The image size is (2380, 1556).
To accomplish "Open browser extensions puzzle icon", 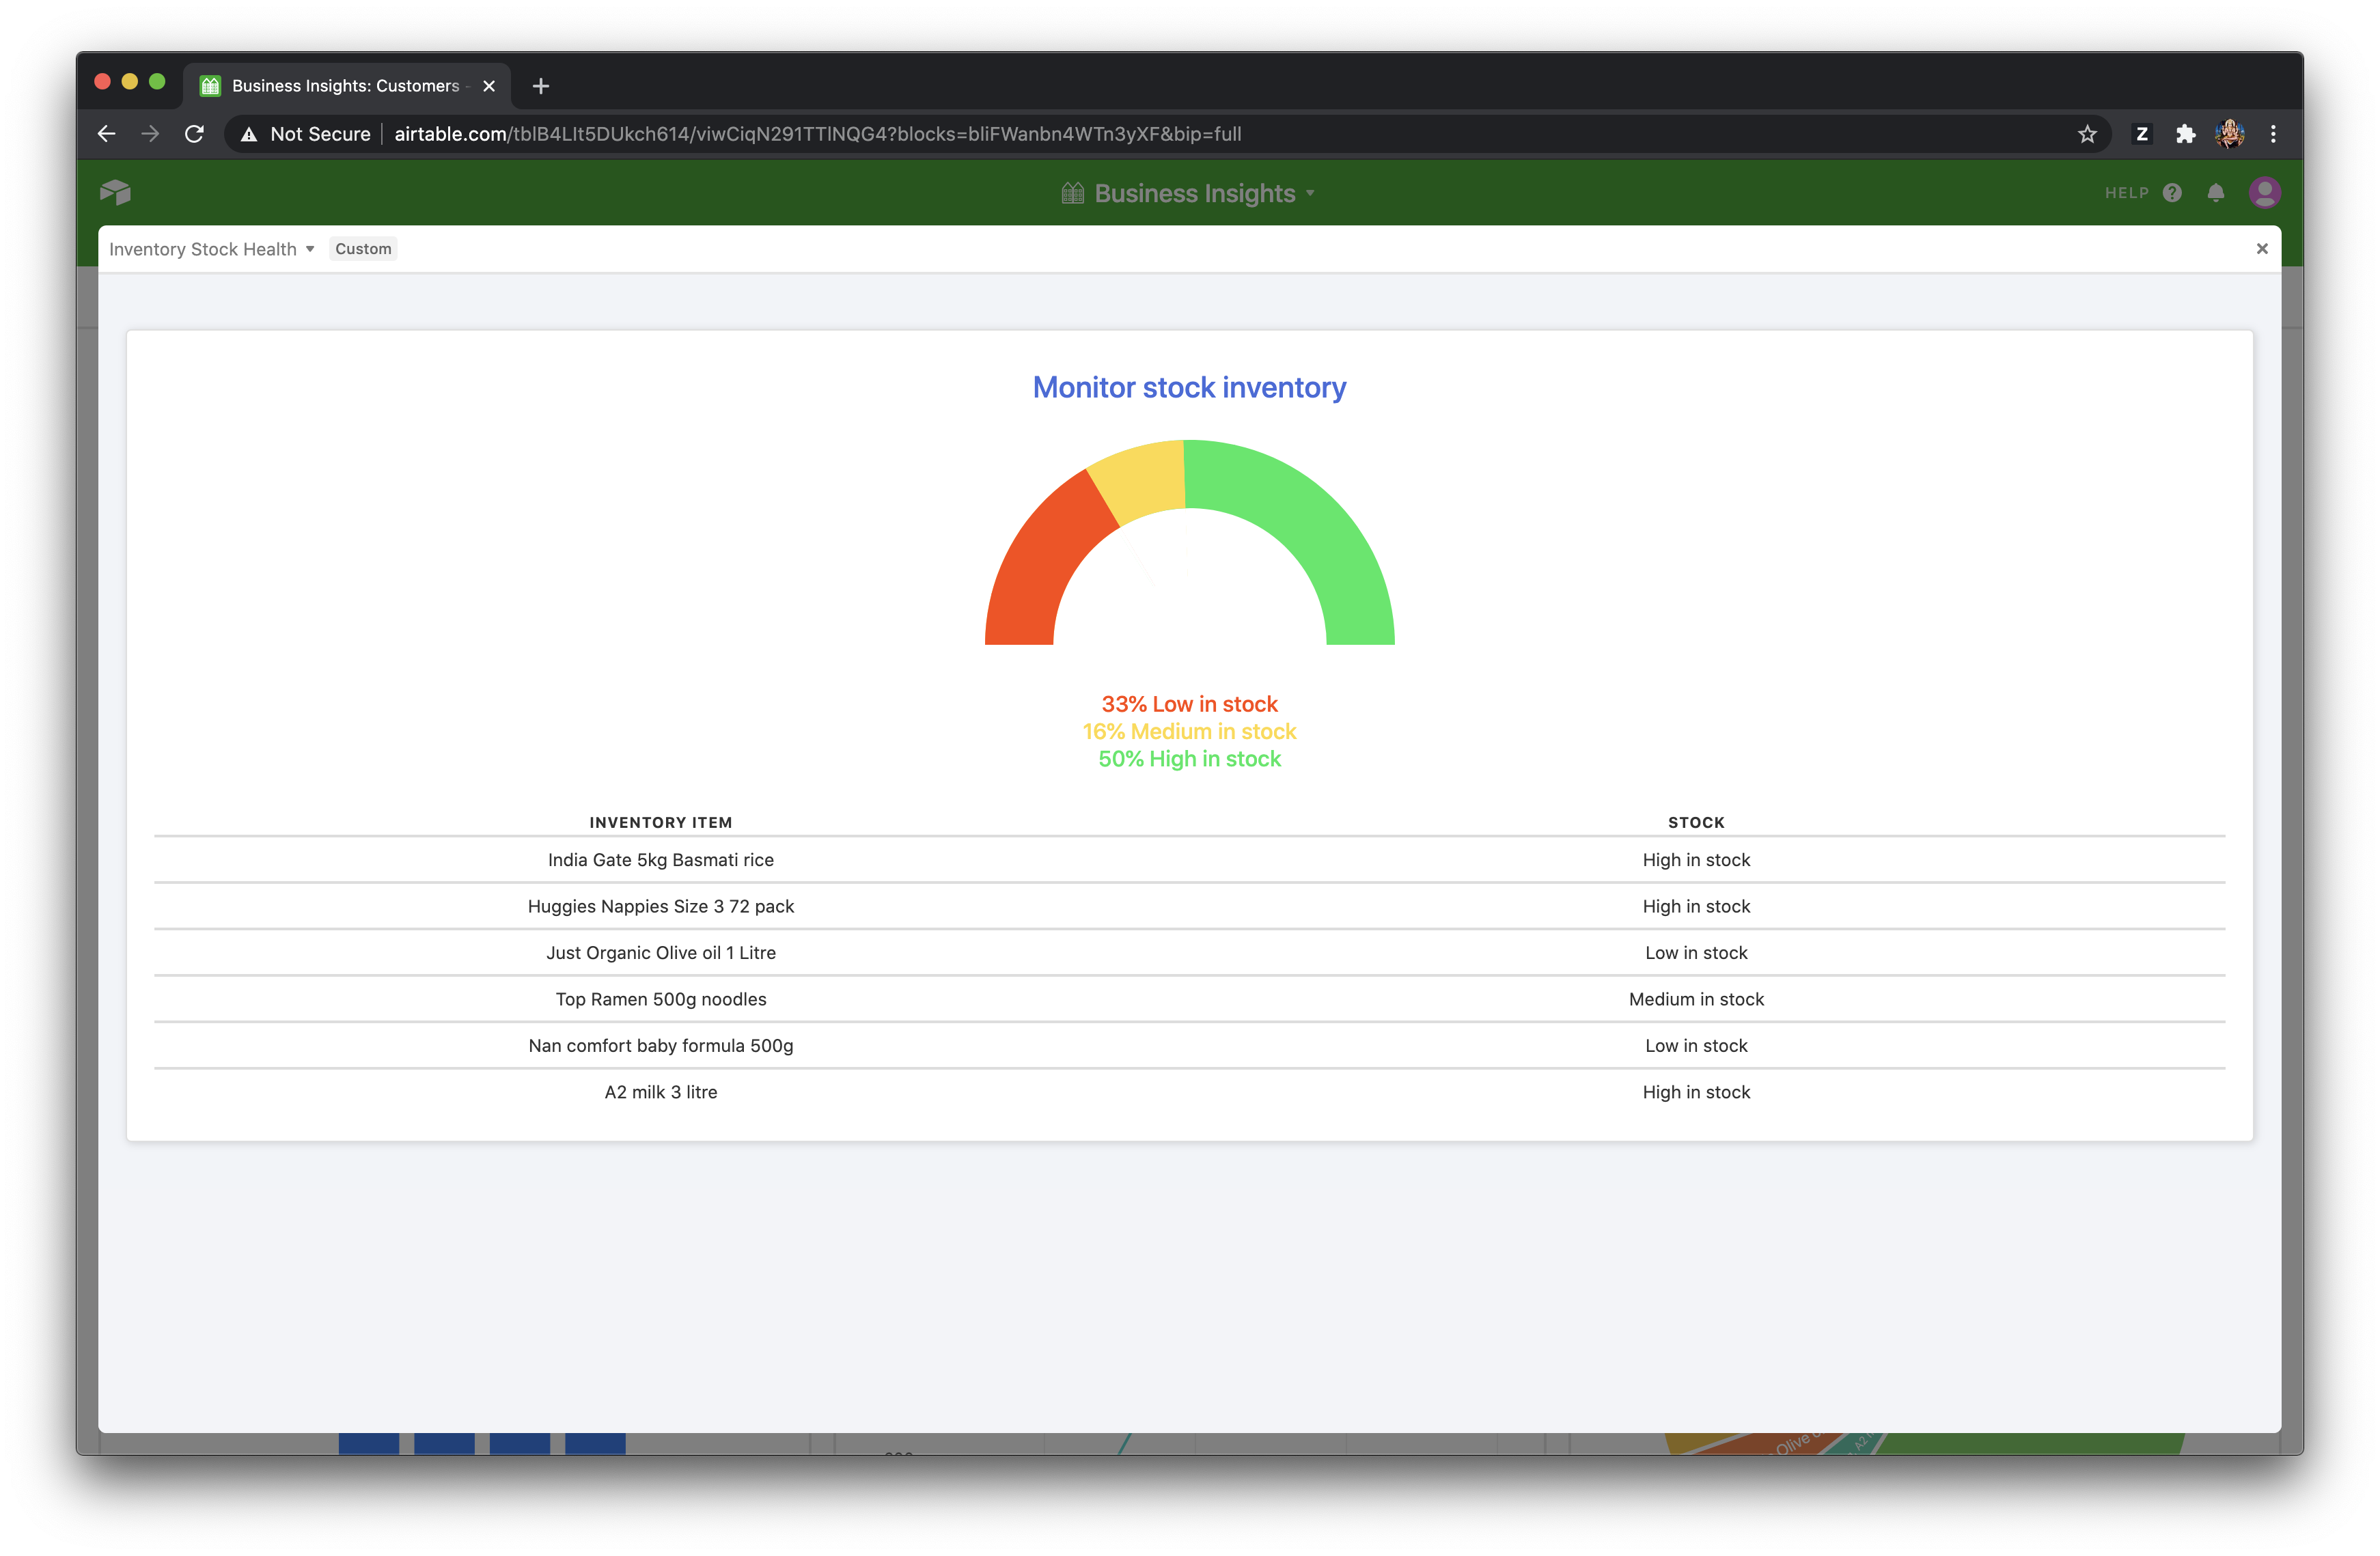I will pos(2186,134).
